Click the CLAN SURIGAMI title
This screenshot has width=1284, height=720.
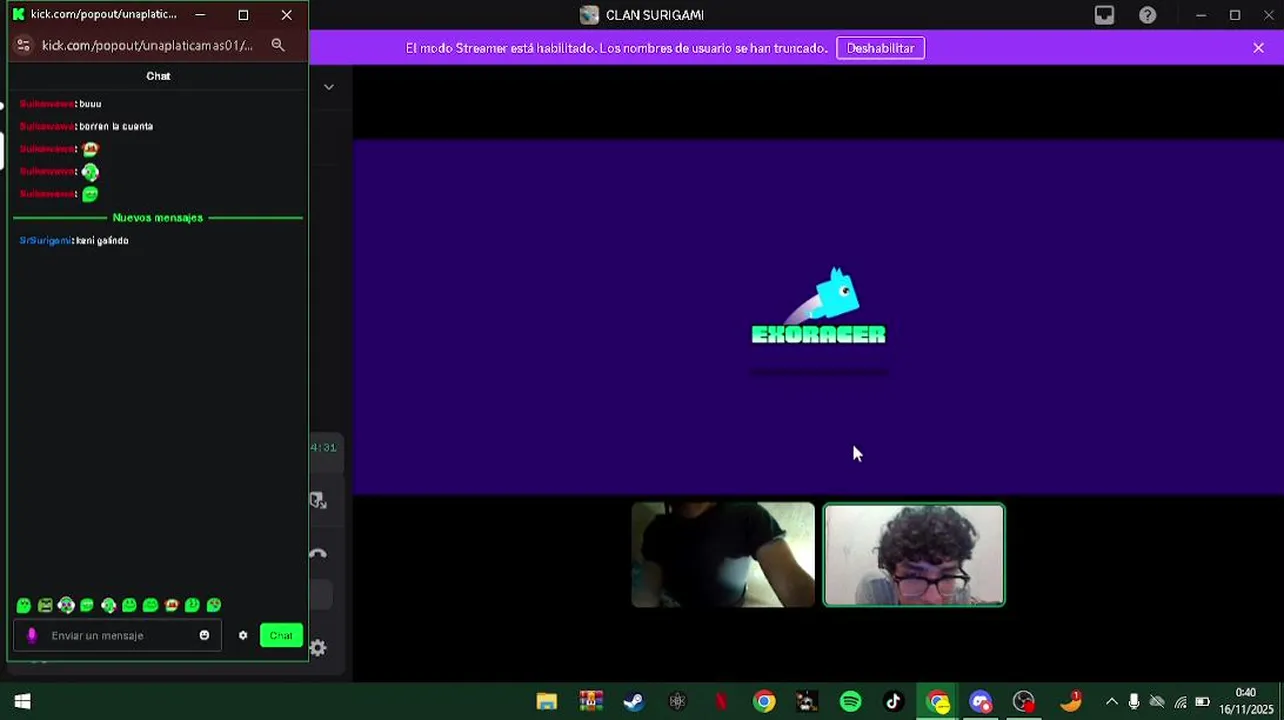[x=655, y=15]
